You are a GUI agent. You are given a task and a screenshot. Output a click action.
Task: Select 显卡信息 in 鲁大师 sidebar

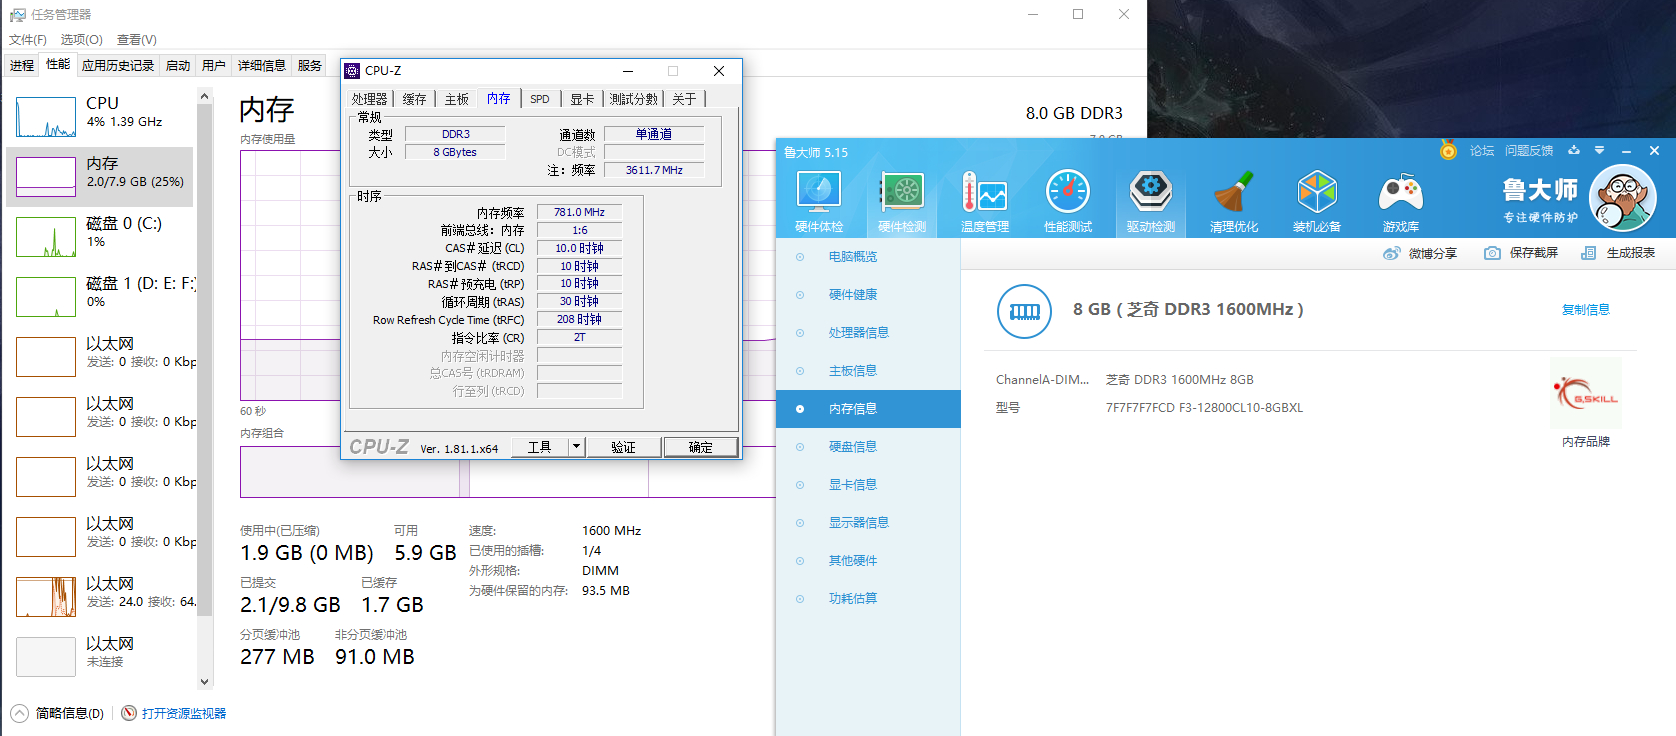click(868, 485)
